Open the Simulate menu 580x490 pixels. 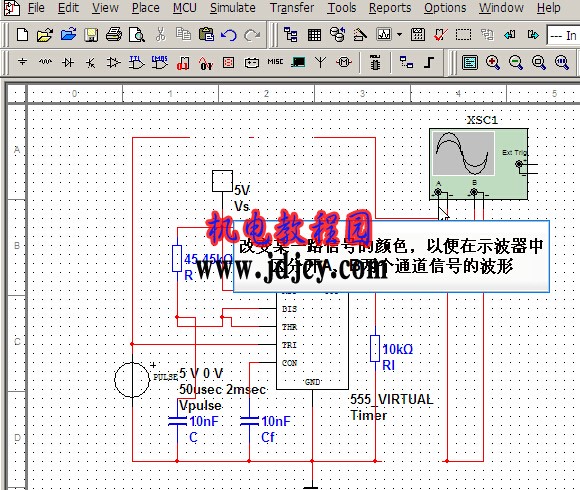233,8
